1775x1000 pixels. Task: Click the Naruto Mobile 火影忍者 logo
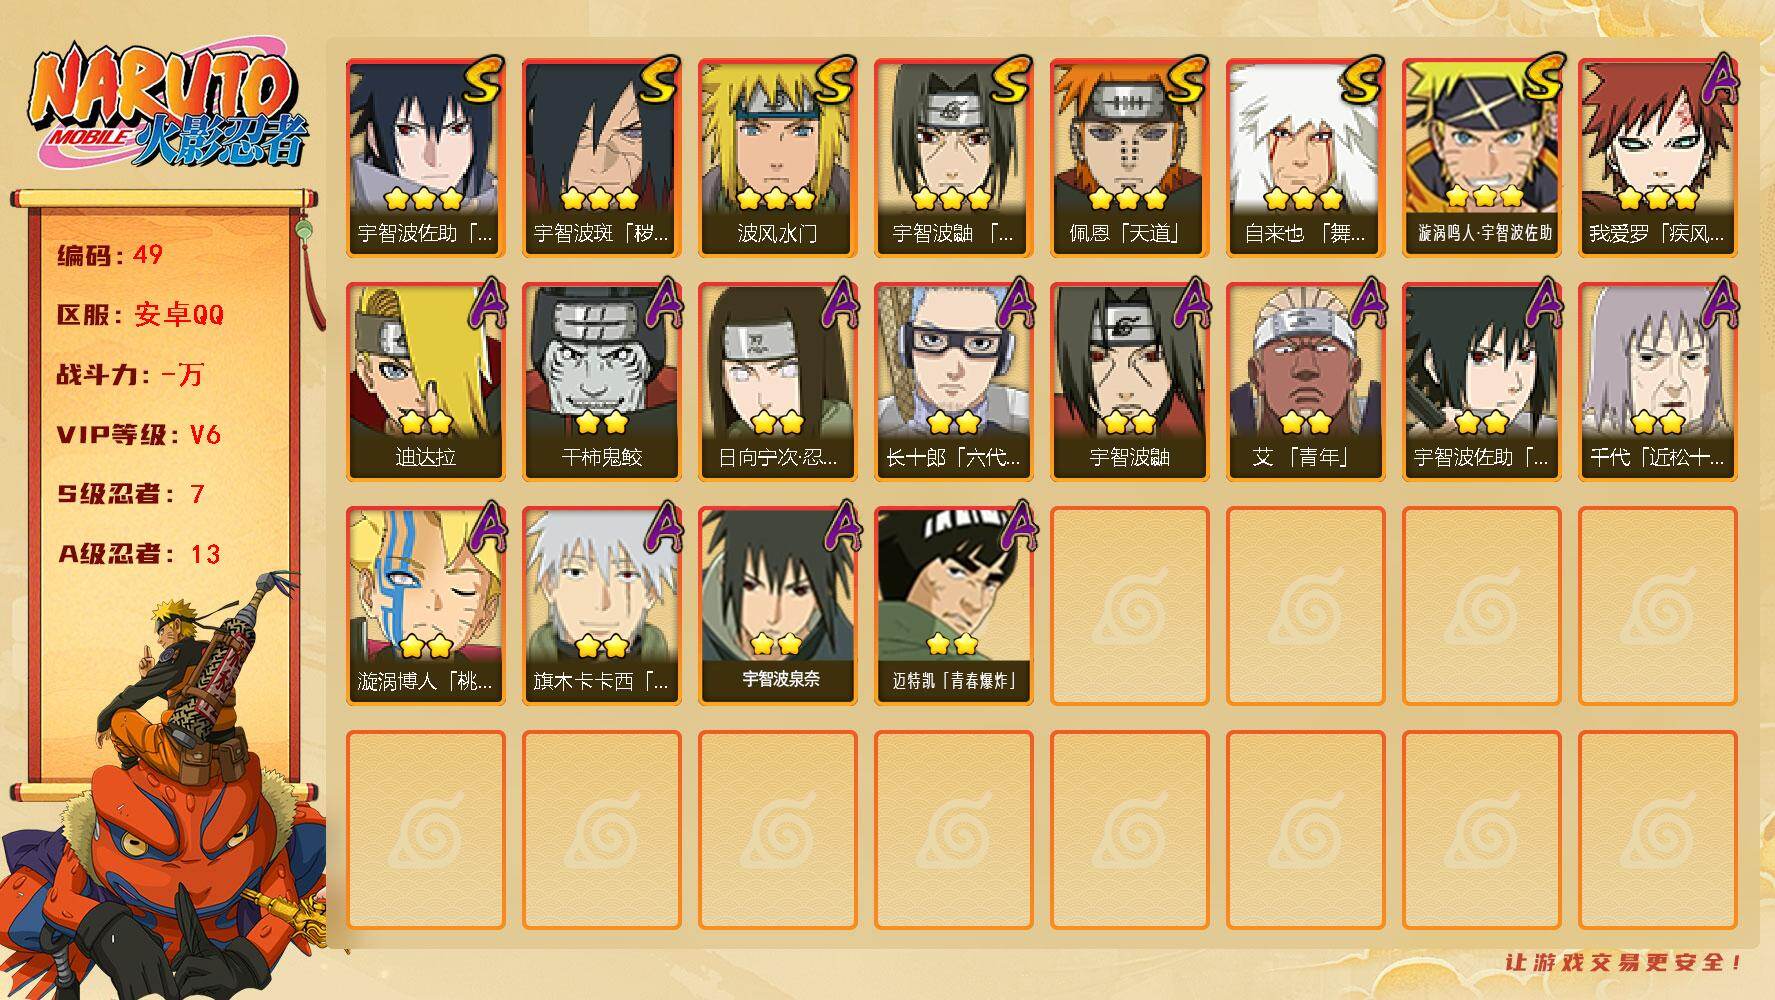pyautogui.click(x=168, y=108)
